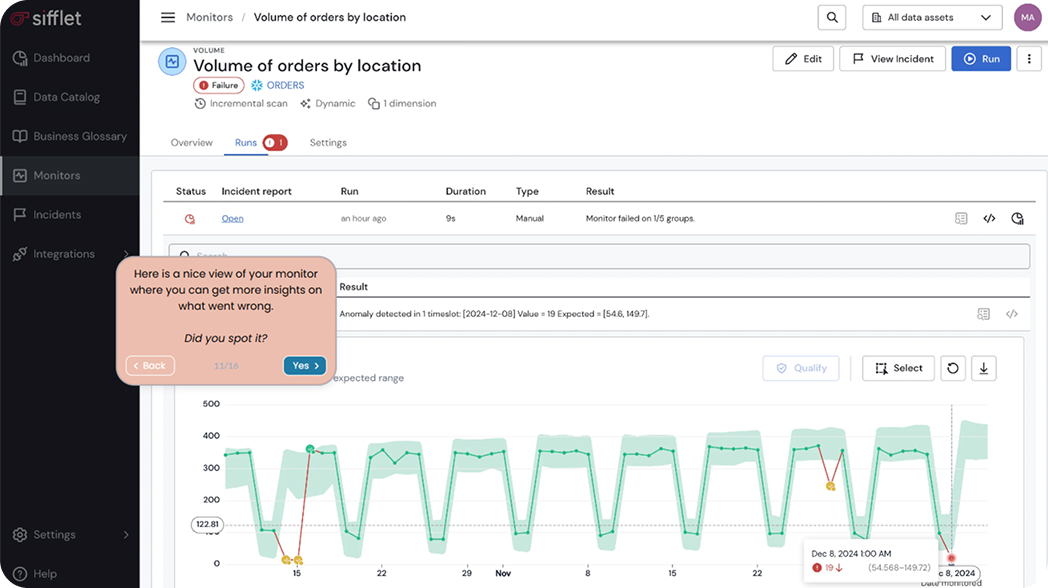Click the Qualify button
1048x588 pixels.
point(801,368)
